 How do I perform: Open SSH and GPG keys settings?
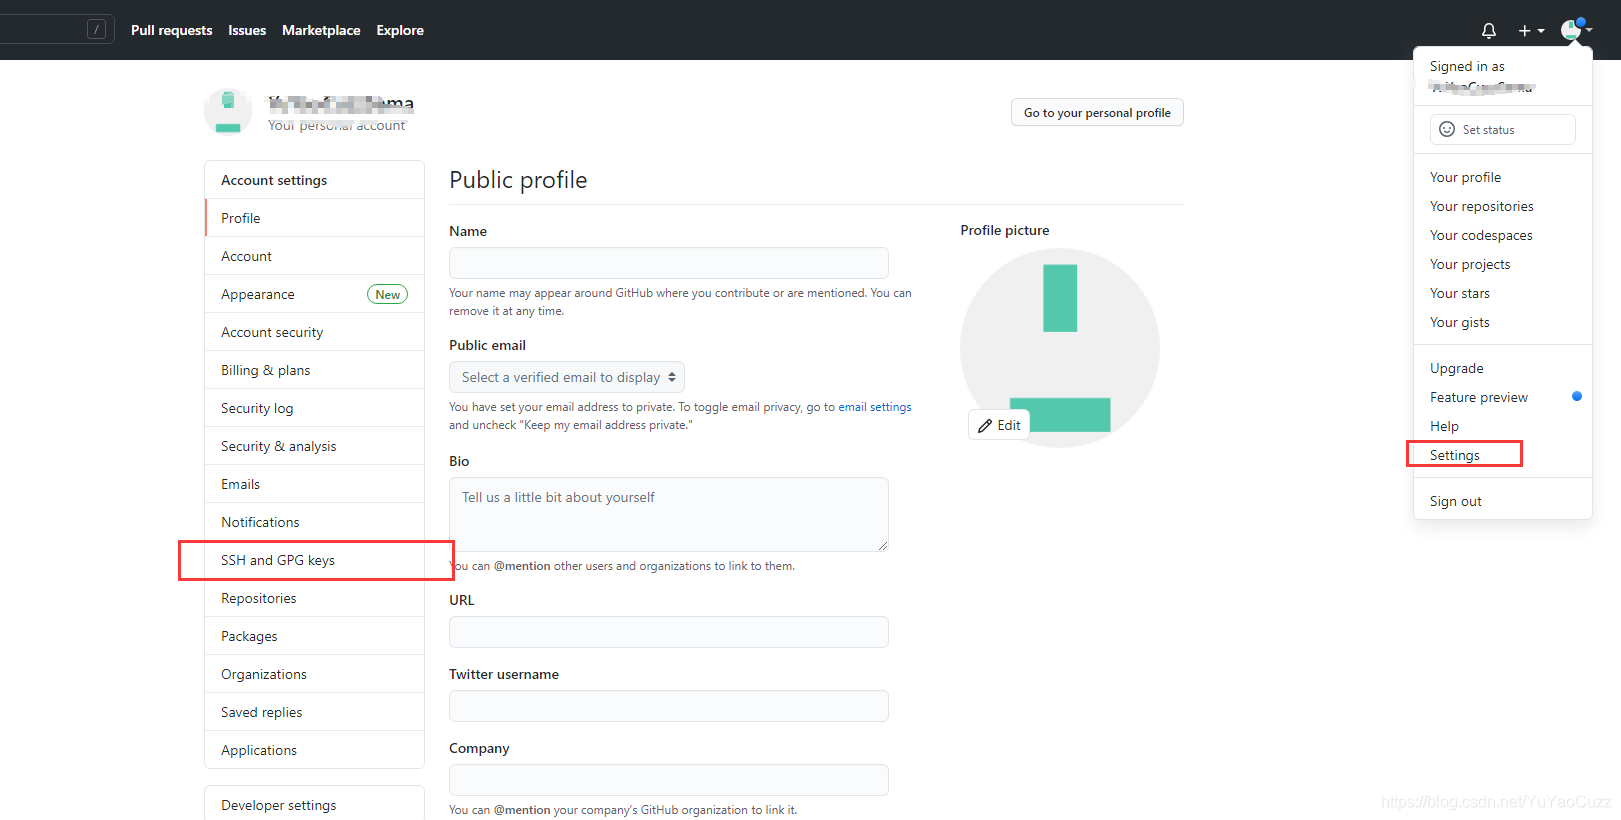(315, 560)
